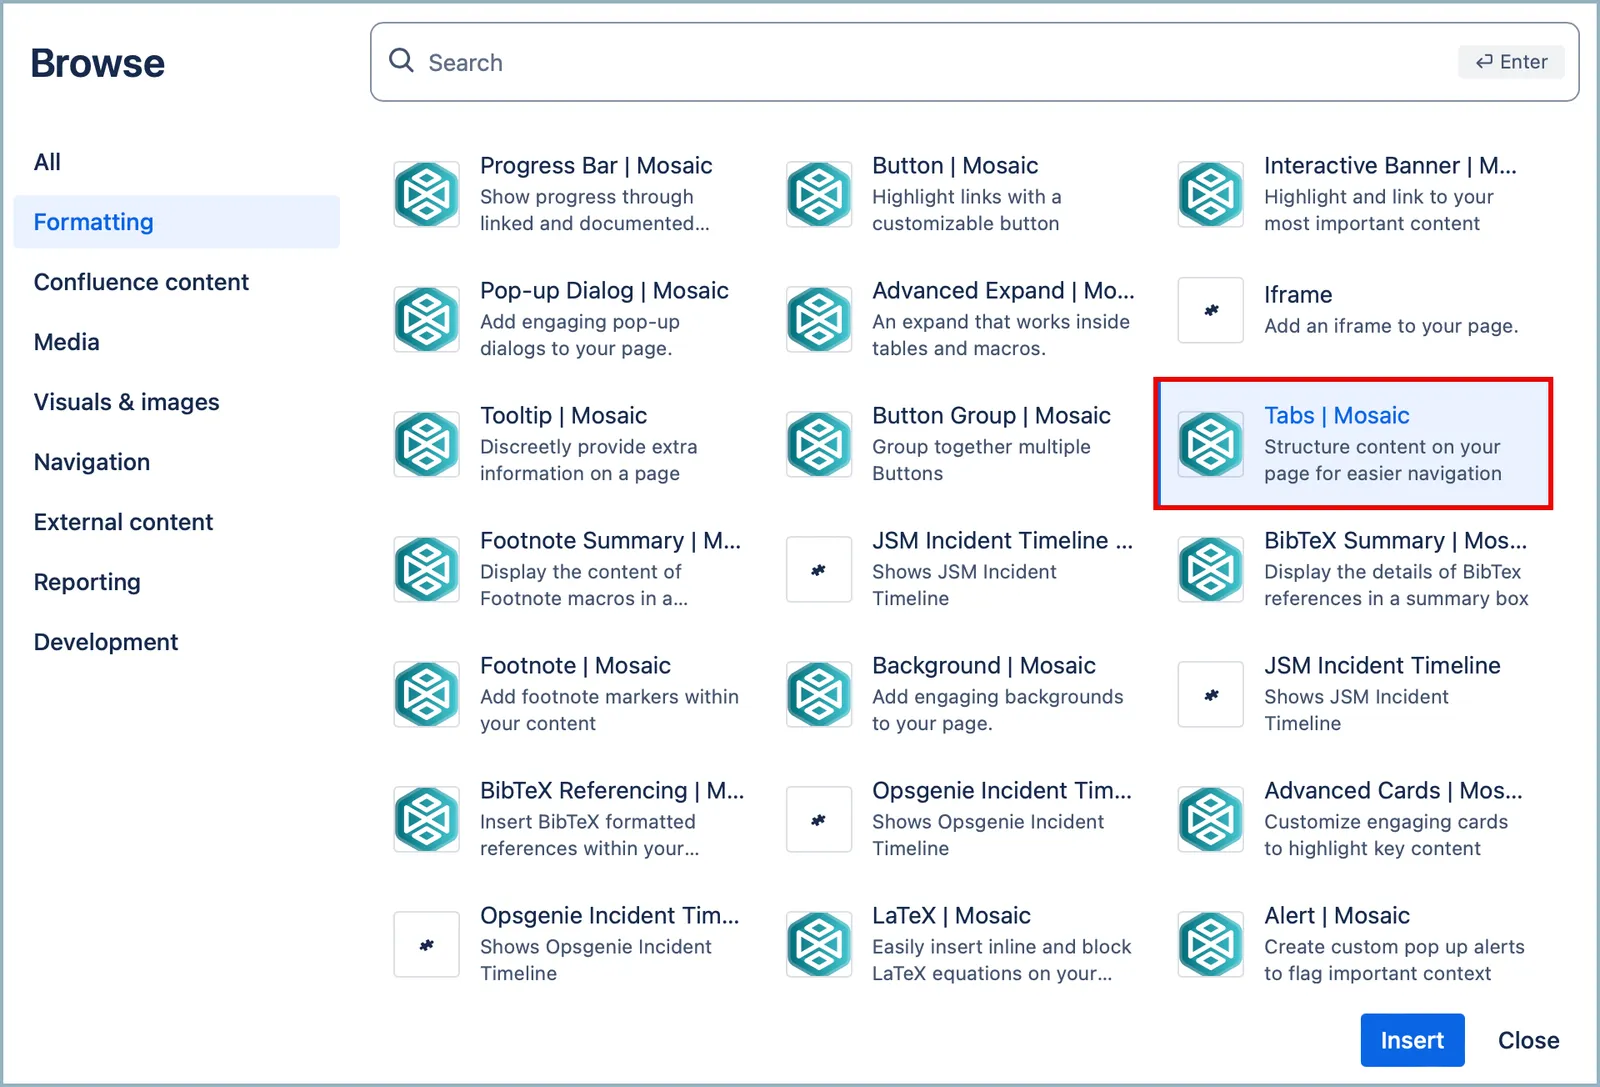Select the Tabs | Mosaic title
1600x1087 pixels.
1336,415
